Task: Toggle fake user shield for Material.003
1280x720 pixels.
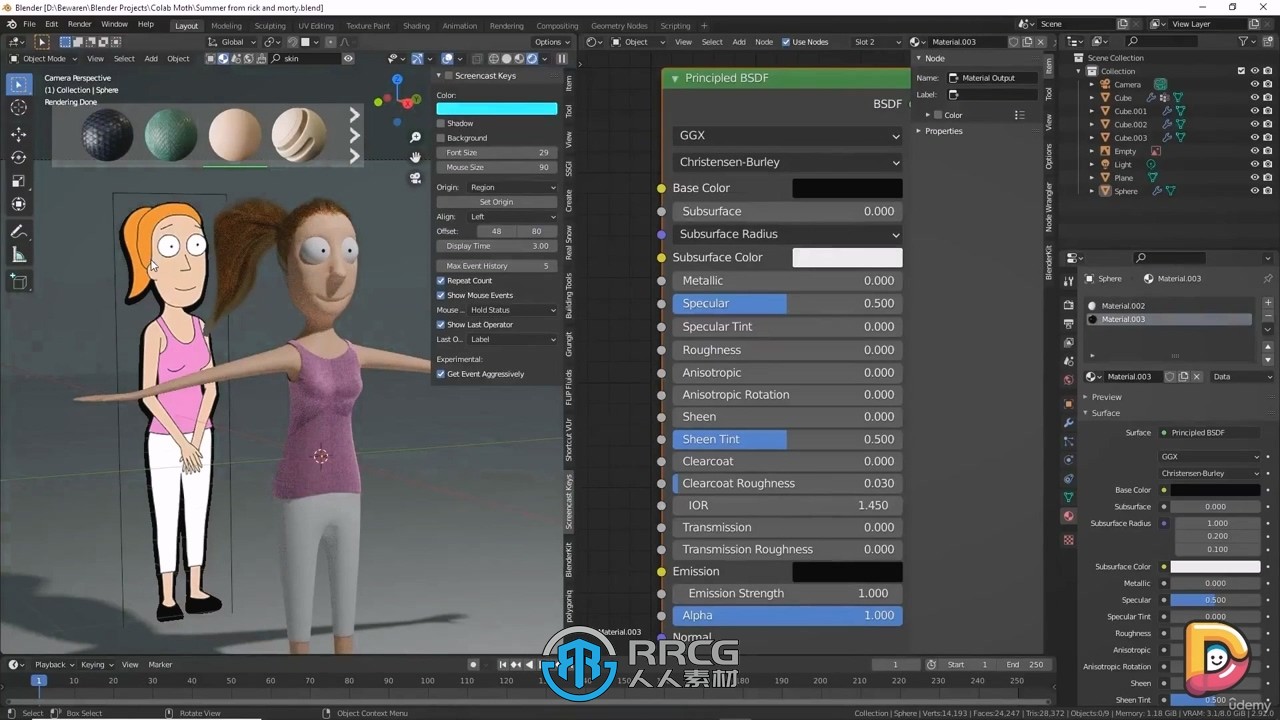Action: pos(1169,377)
